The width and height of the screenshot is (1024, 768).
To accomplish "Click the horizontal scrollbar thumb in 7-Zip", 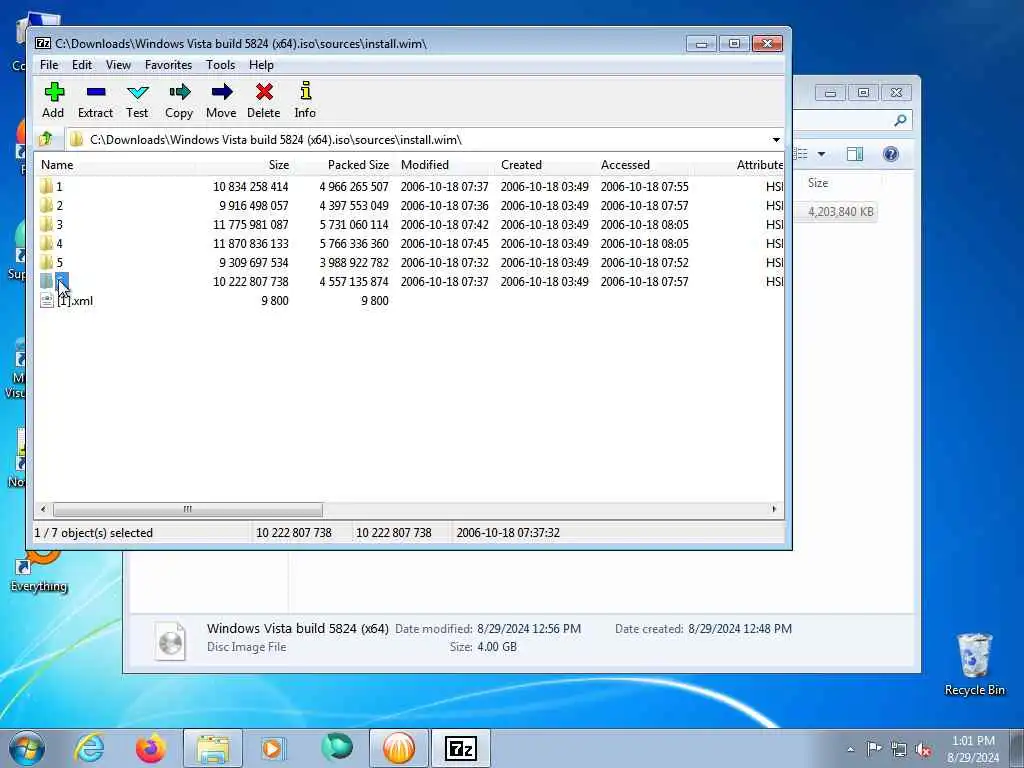I will click(187, 509).
